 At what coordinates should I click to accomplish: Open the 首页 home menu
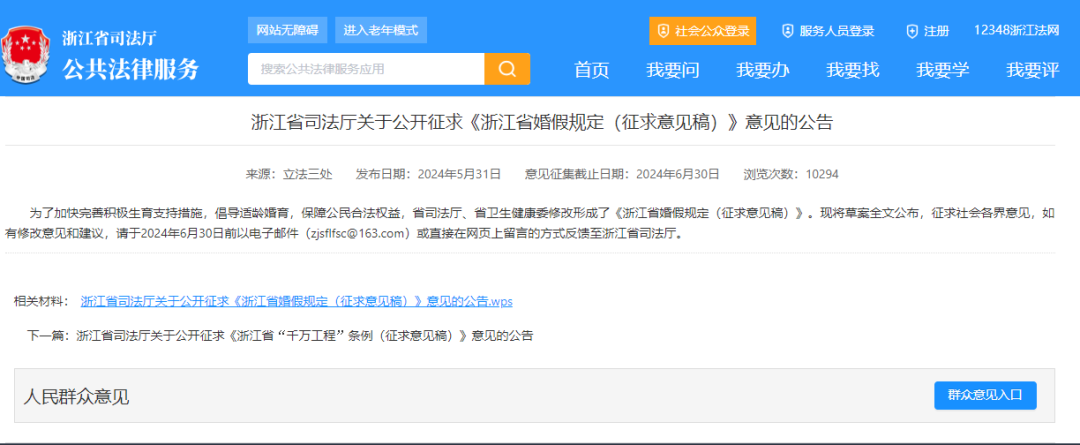pyautogui.click(x=591, y=70)
